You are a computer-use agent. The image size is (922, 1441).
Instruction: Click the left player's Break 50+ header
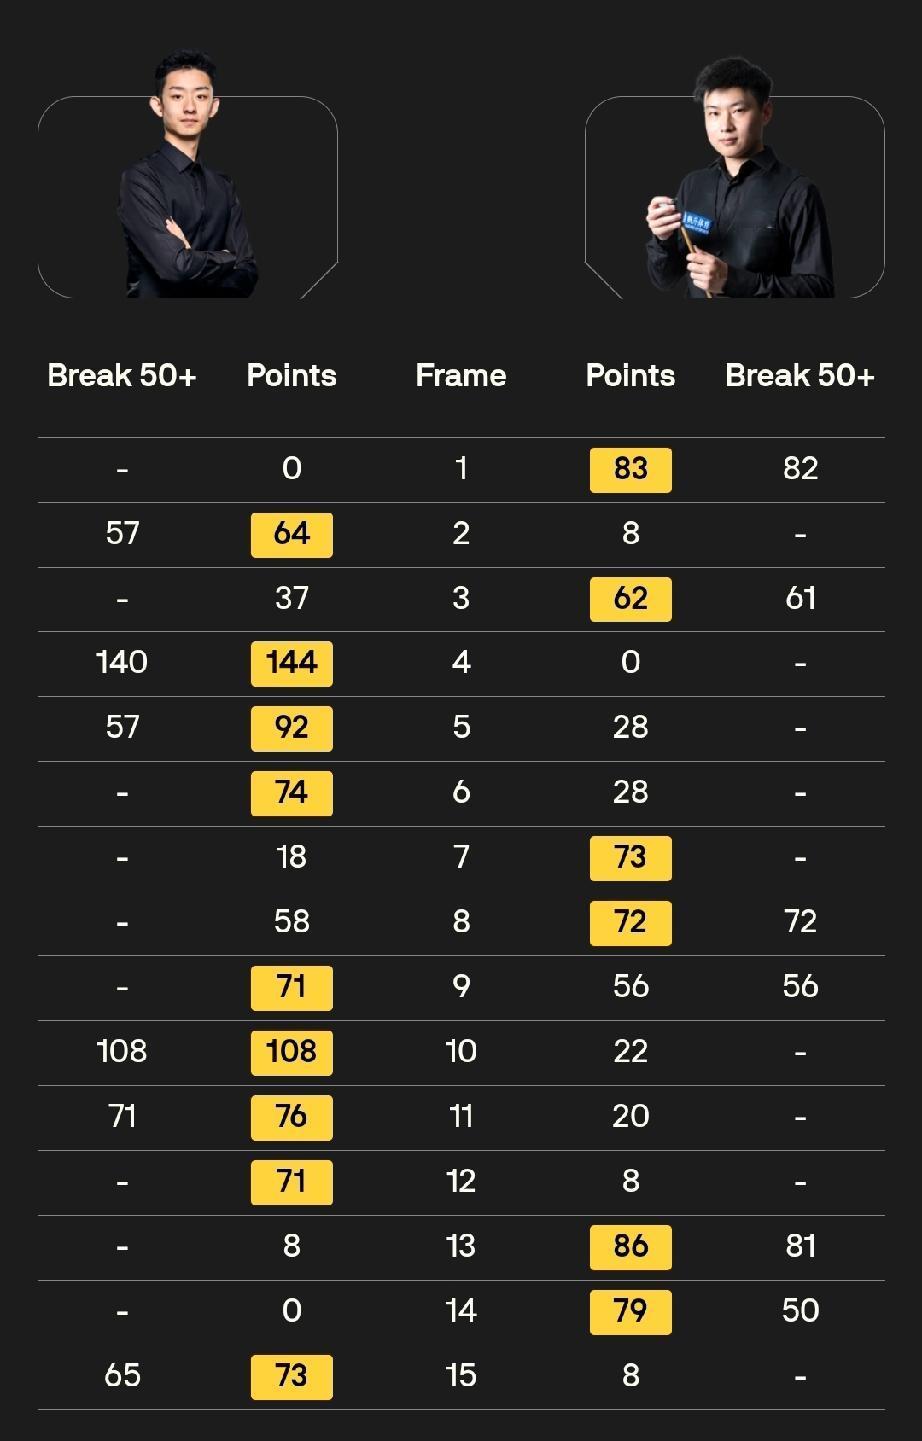click(122, 376)
